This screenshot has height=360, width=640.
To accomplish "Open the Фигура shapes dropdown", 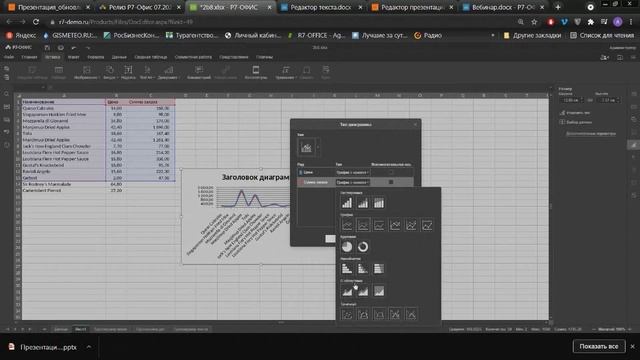I will coord(110,72).
